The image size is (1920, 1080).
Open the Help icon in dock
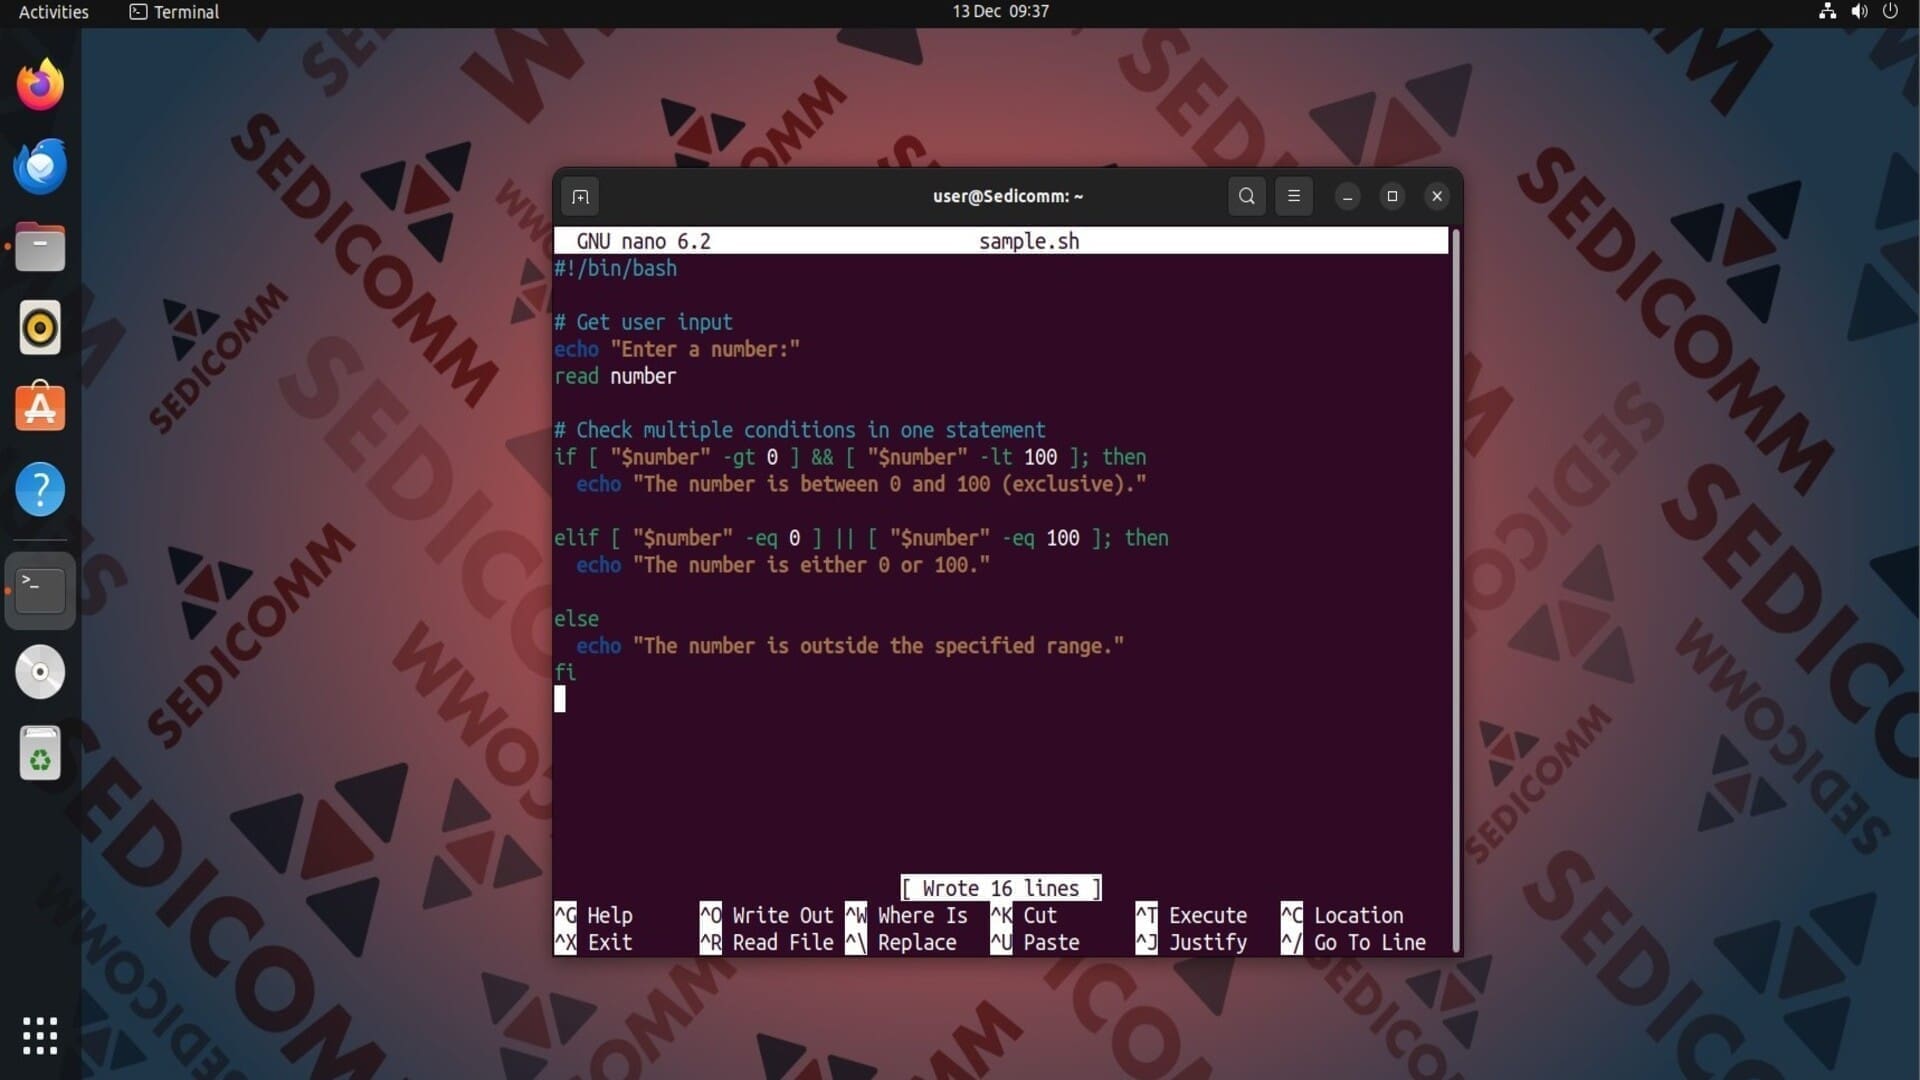point(40,489)
